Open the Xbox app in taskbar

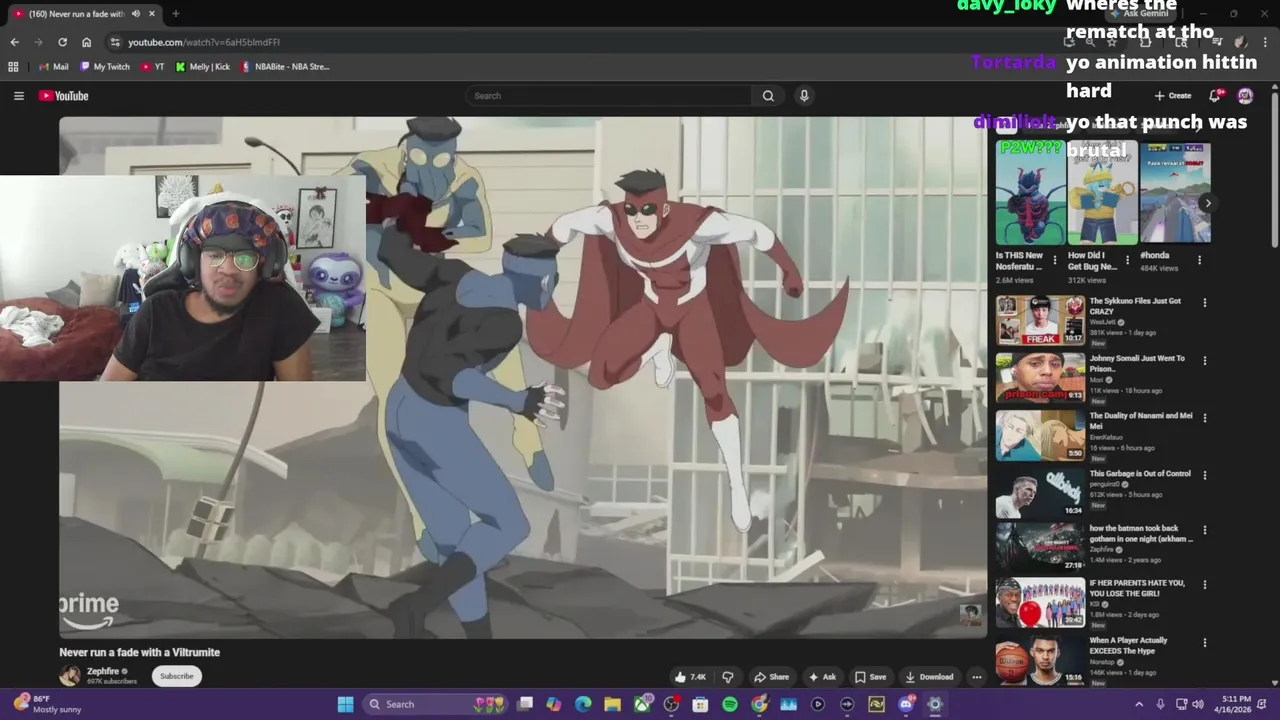(x=642, y=704)
